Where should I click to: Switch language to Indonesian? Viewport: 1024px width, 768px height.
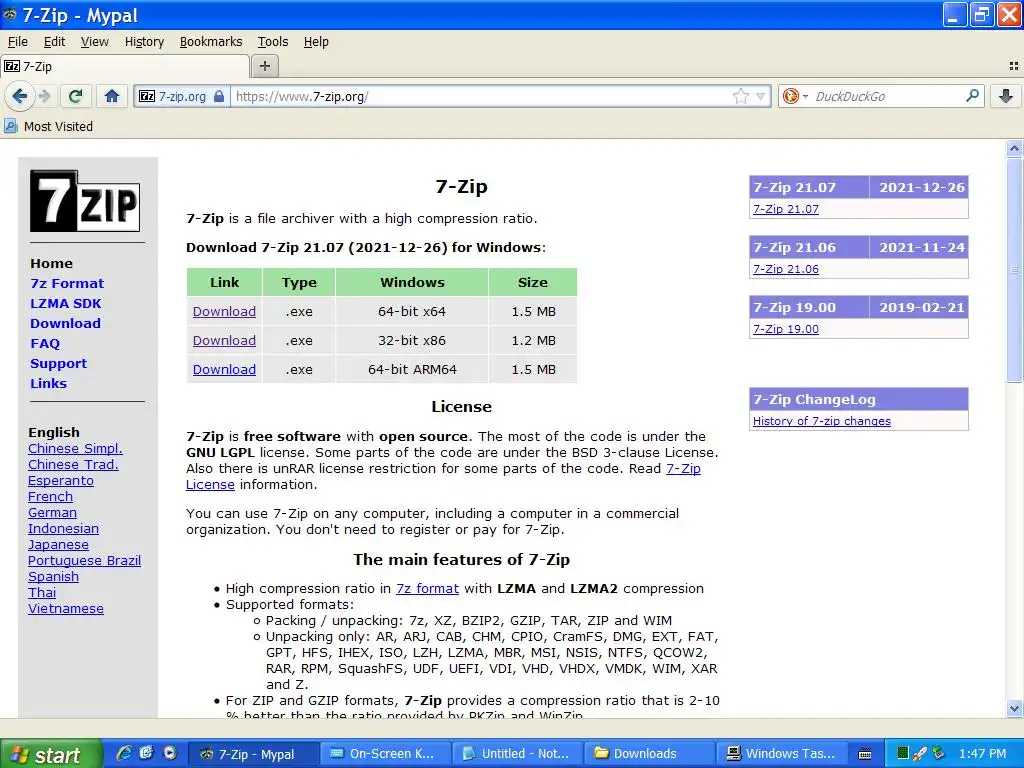coord(63,528)
